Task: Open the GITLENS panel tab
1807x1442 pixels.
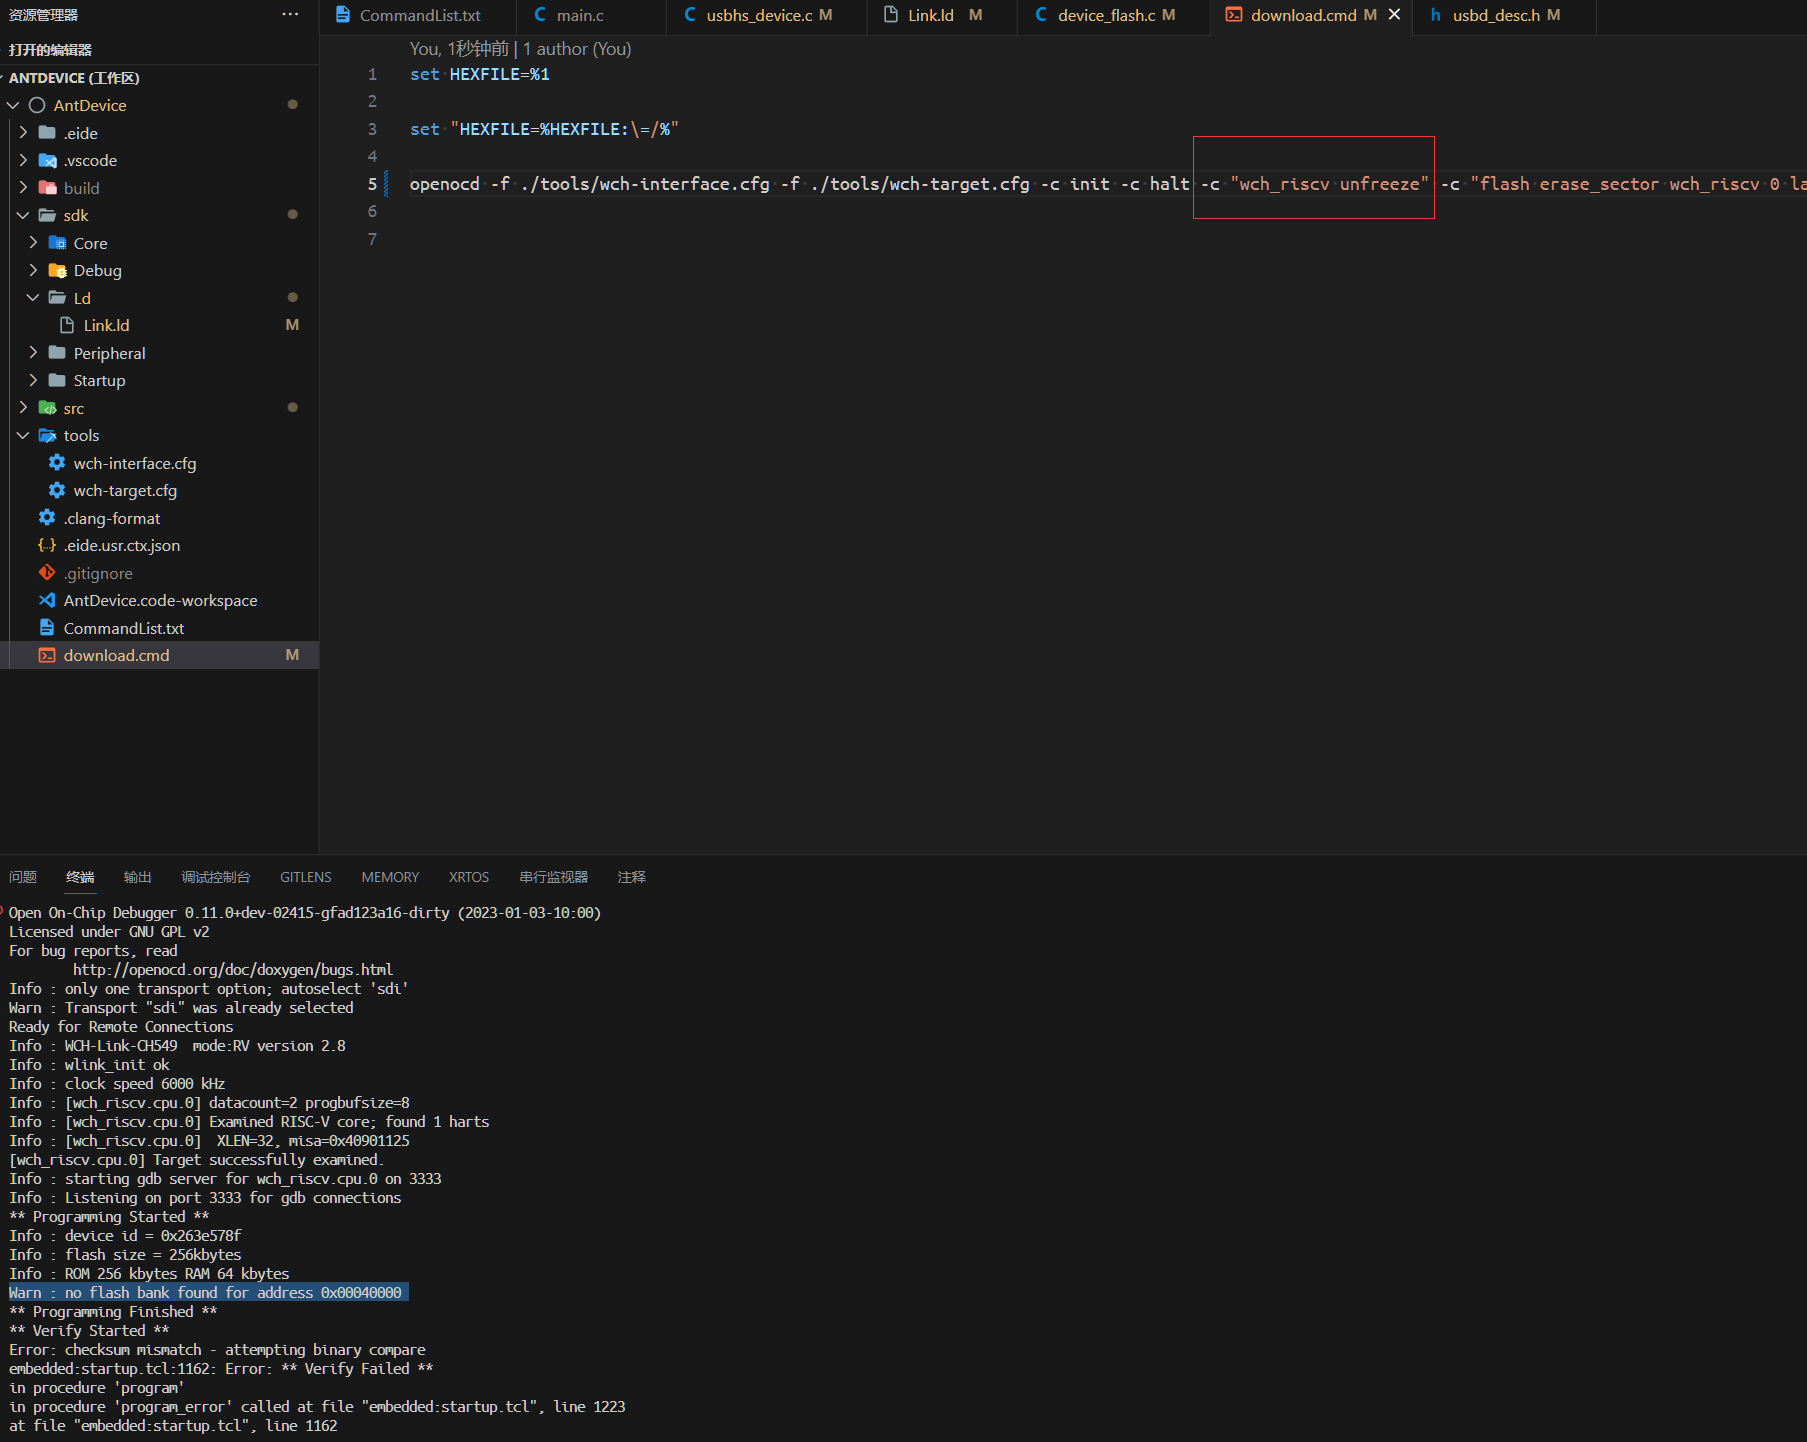Action: [305, 877]
